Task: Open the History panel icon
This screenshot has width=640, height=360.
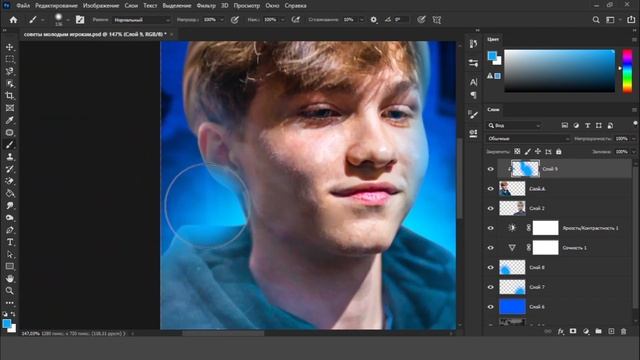Action: pos(473,44)
